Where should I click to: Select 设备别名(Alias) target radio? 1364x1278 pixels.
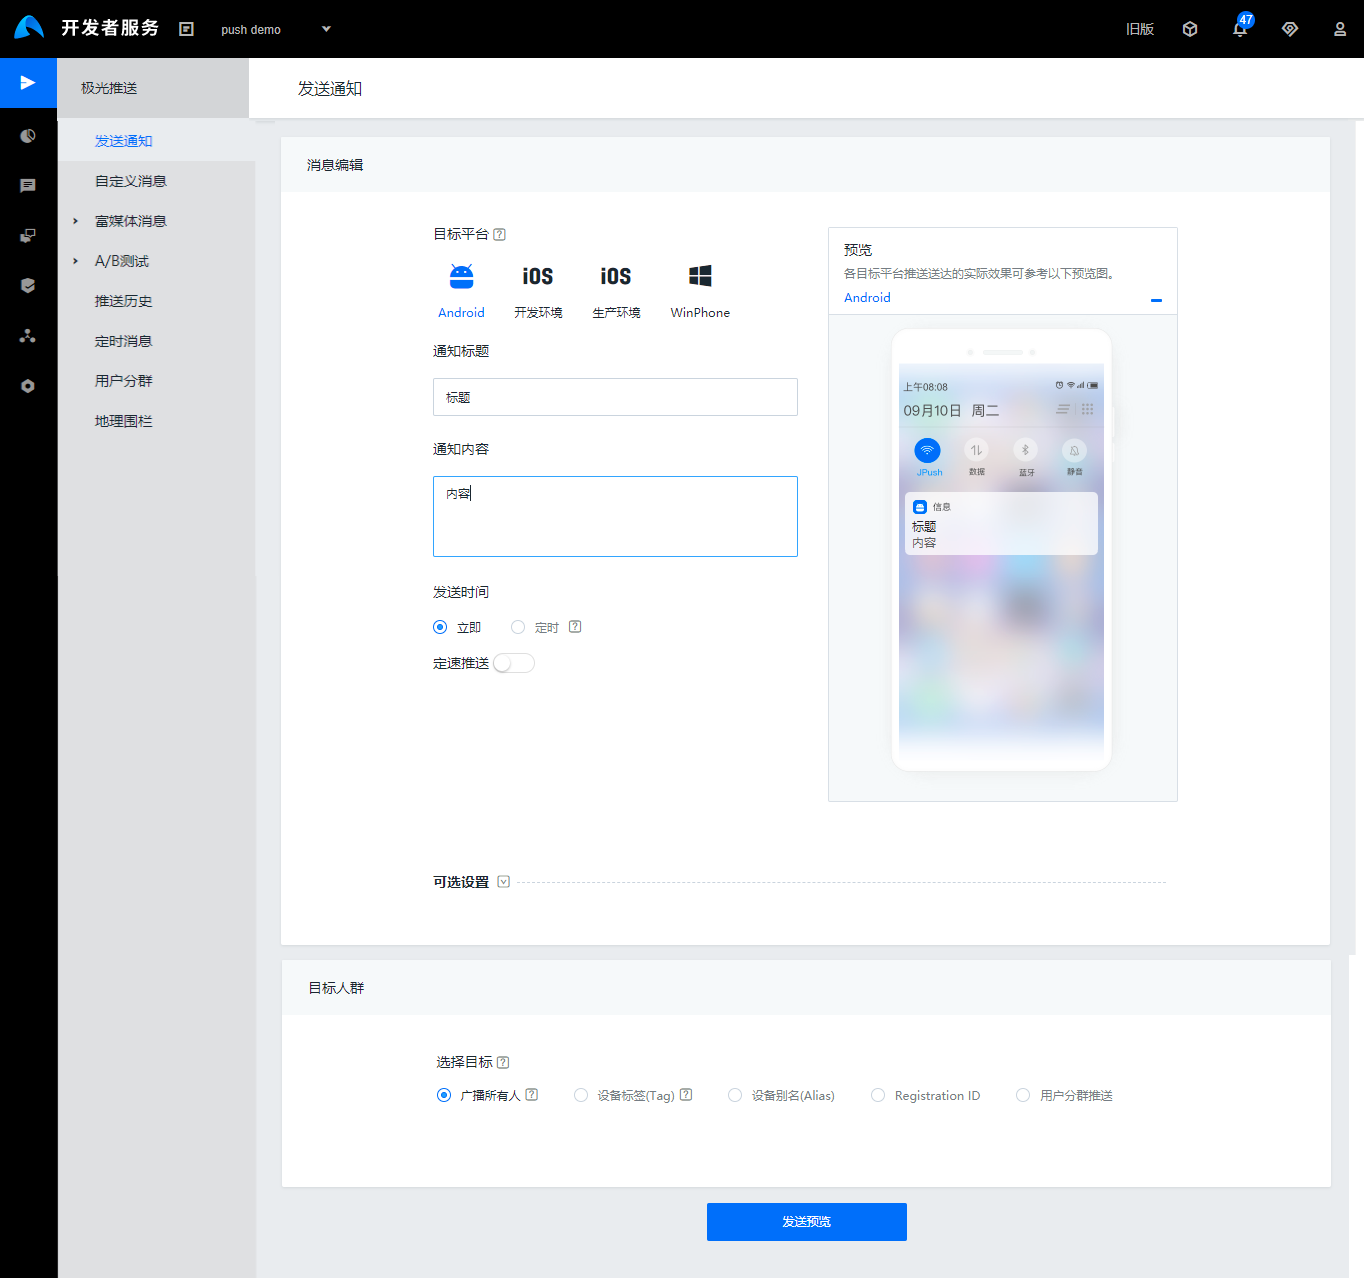point(735,1095)
